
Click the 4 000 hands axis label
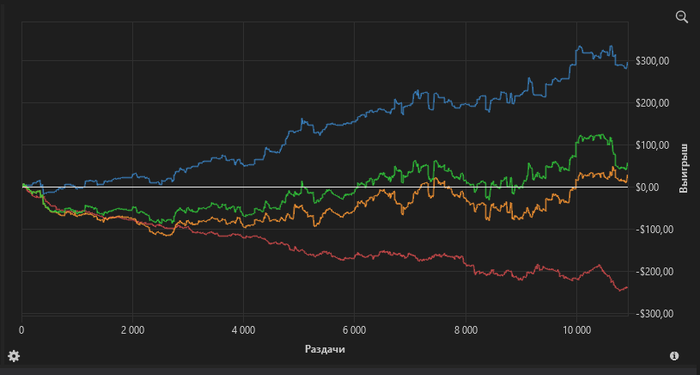(x=243, y=331)
